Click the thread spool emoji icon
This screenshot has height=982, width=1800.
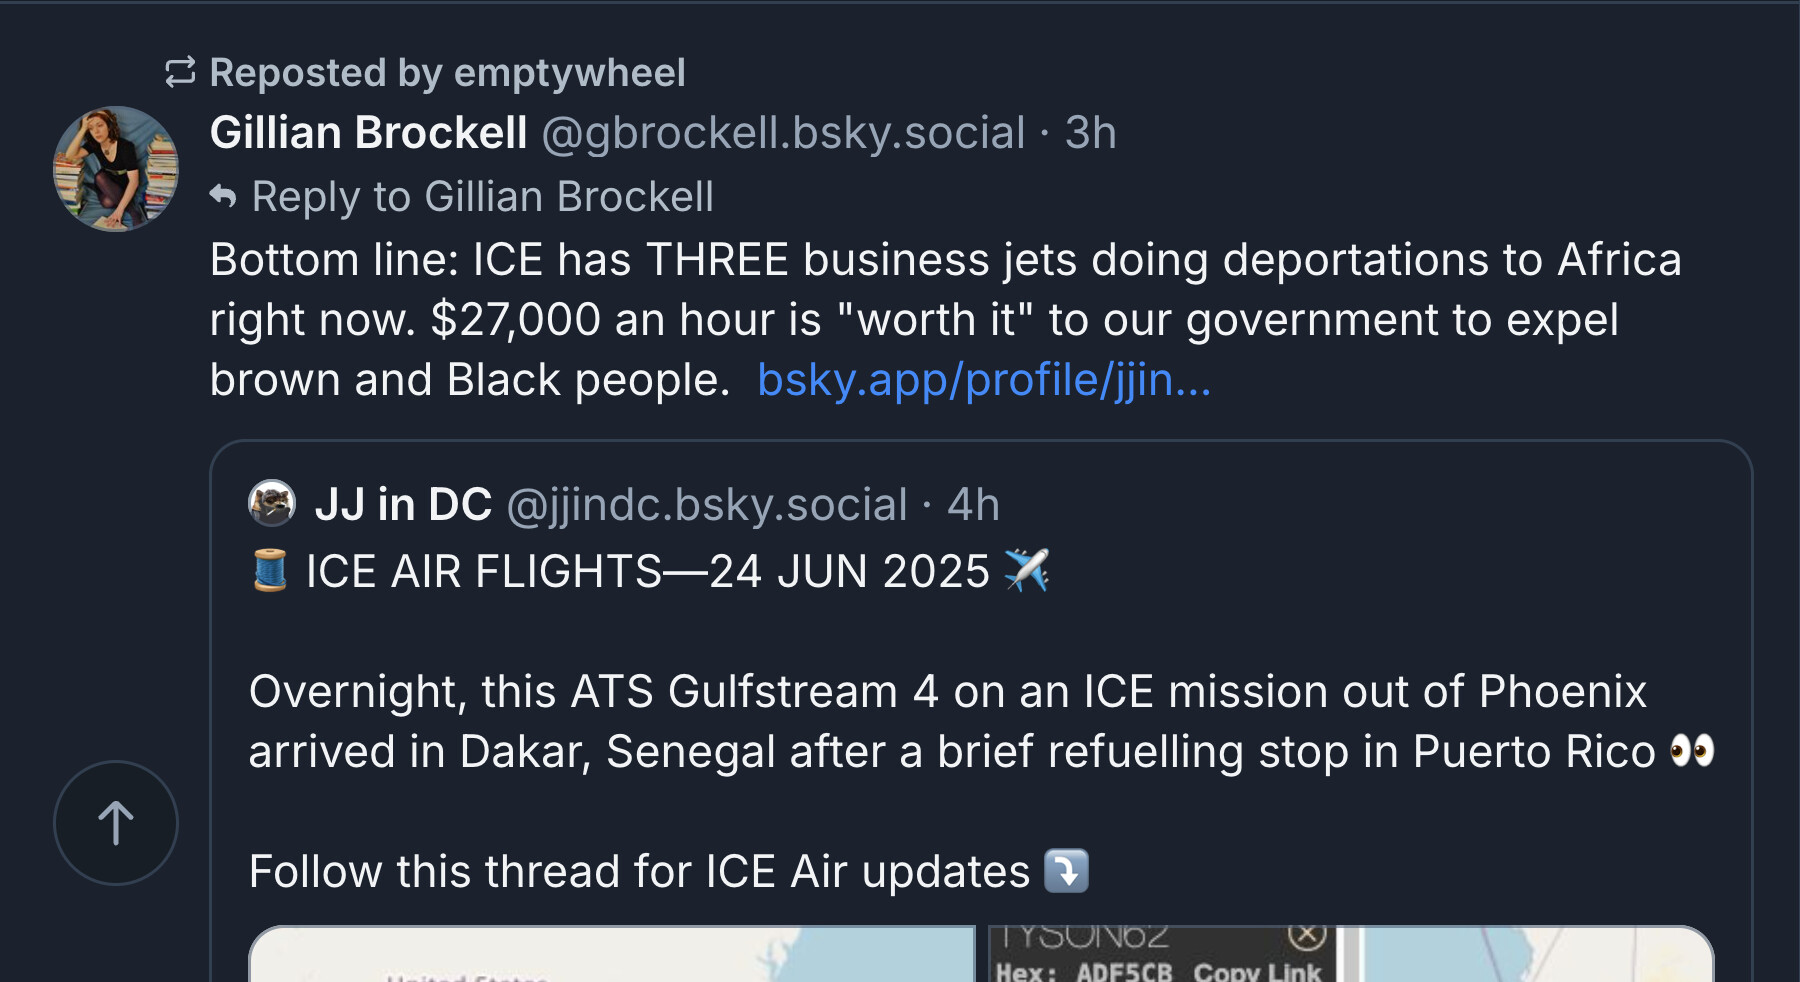[270, 571]
